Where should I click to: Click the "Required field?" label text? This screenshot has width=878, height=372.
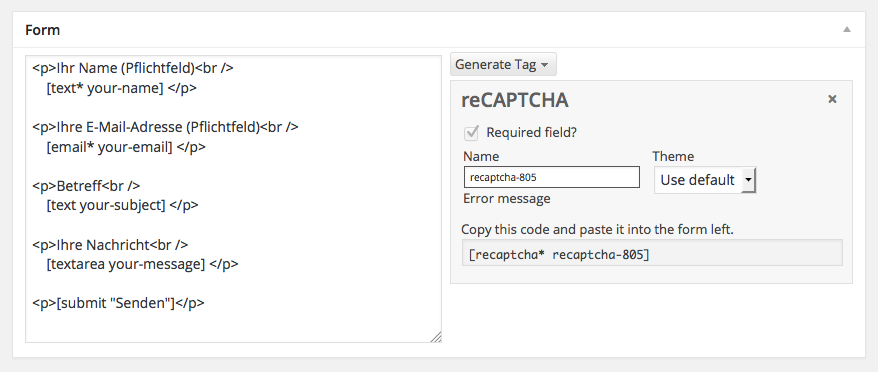(531, 133)
